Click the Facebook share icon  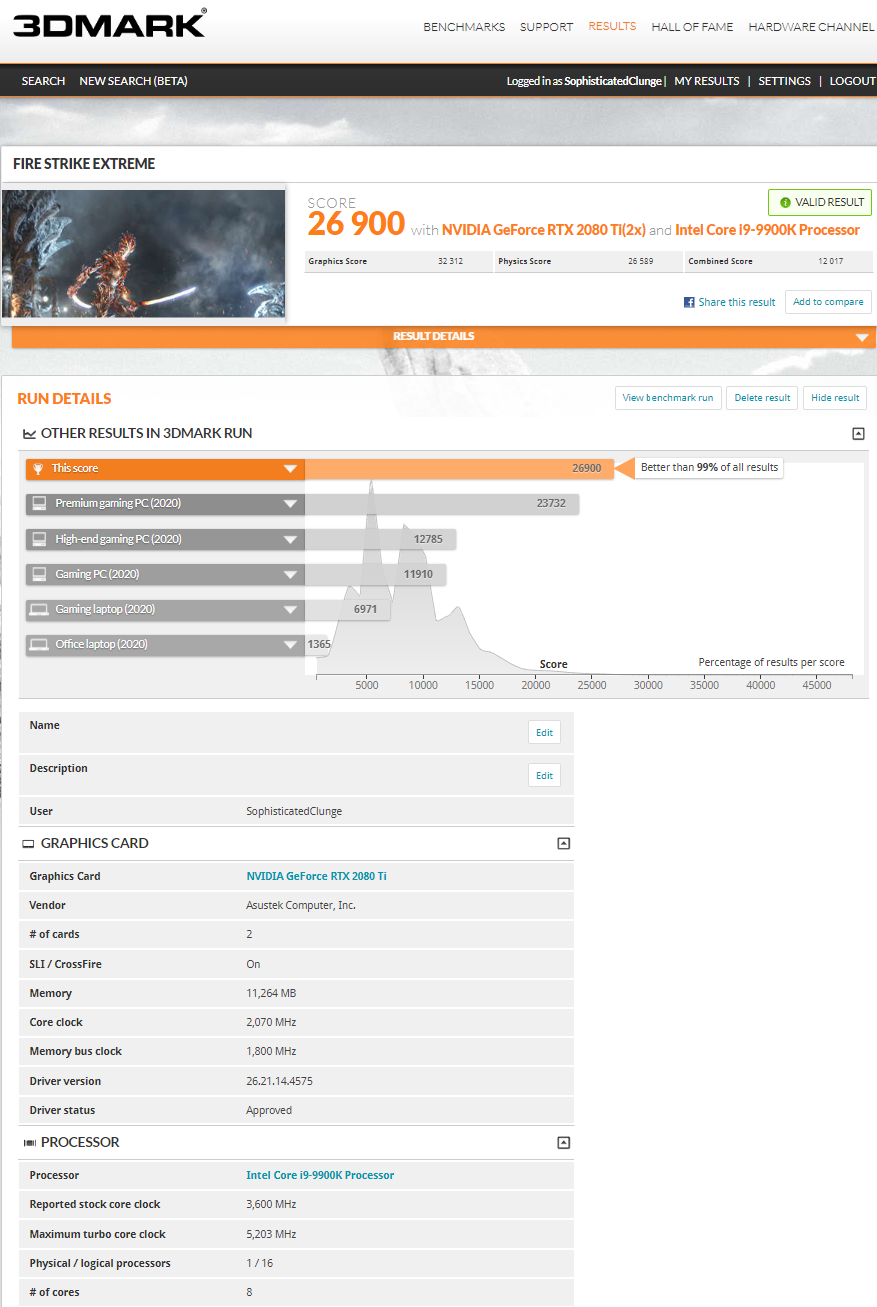coord(689,302)
